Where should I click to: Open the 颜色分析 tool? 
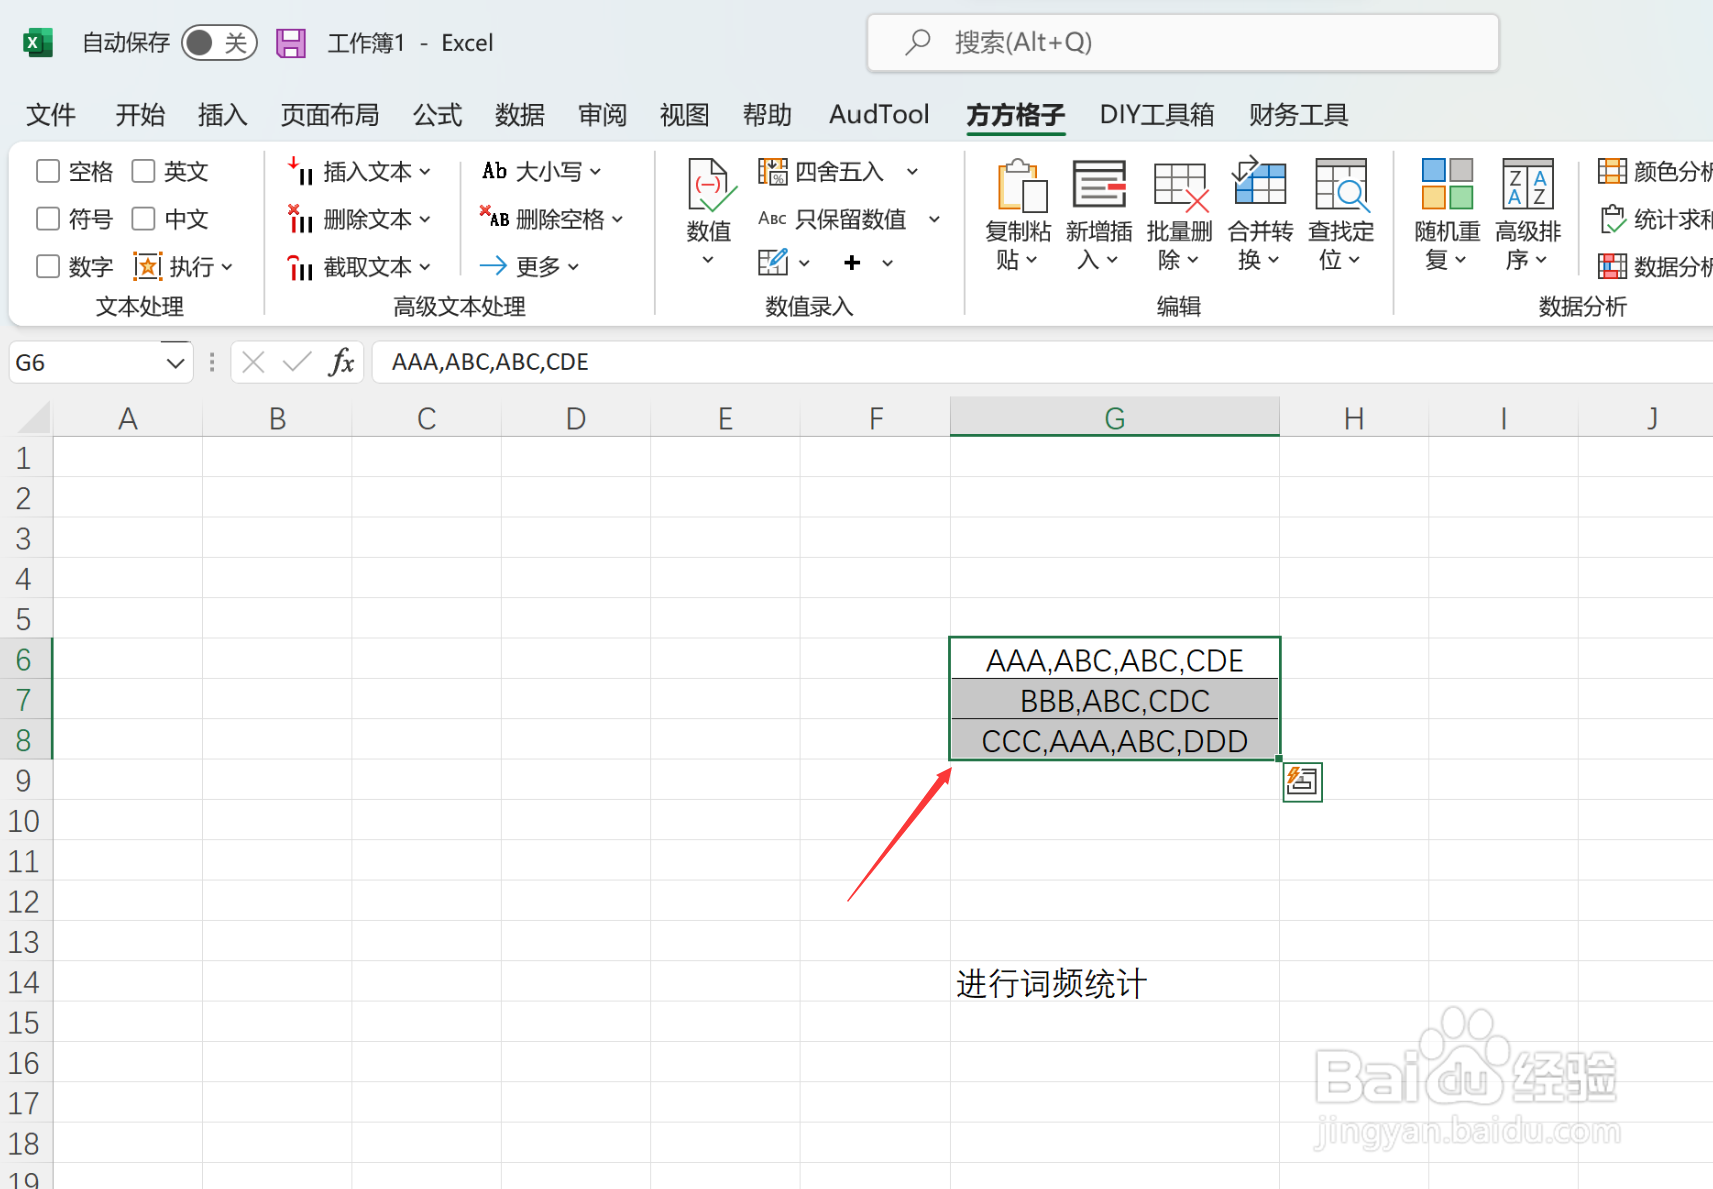click(1651, 170)
